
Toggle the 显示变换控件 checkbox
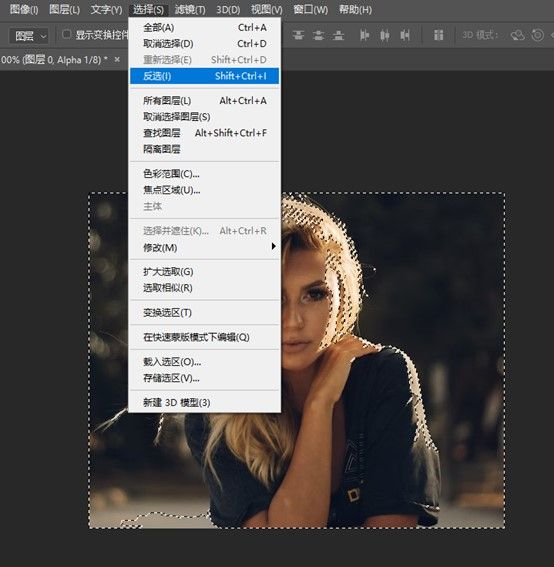(67, 34)
